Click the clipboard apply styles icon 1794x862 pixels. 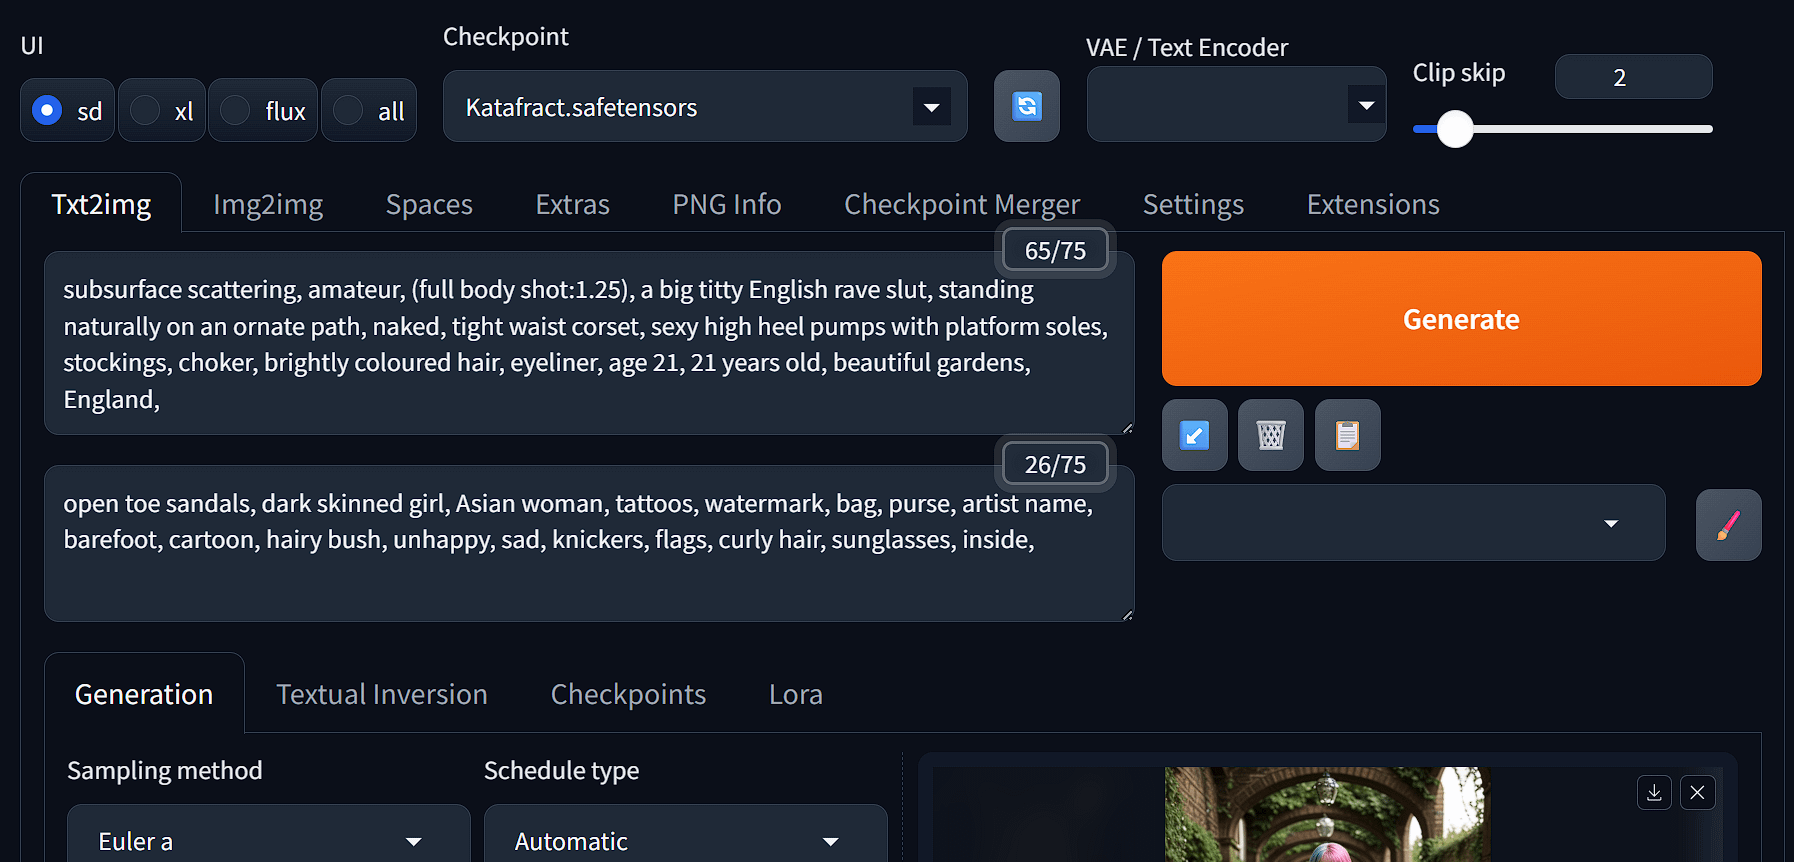(x=1347, y=435)
